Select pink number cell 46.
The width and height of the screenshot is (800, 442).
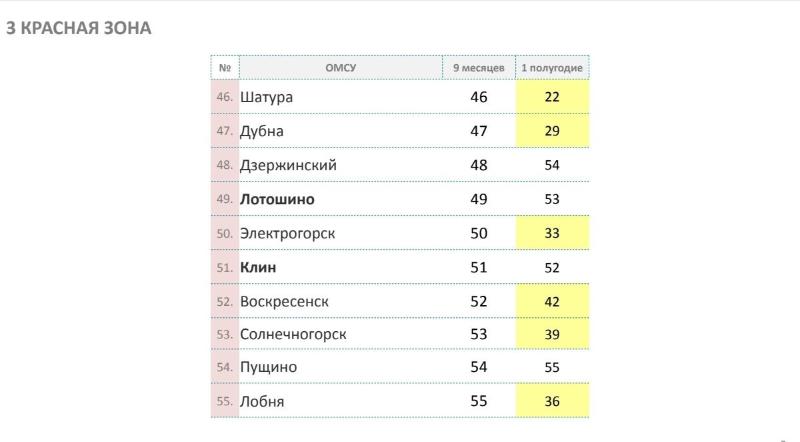pos(225,96)
